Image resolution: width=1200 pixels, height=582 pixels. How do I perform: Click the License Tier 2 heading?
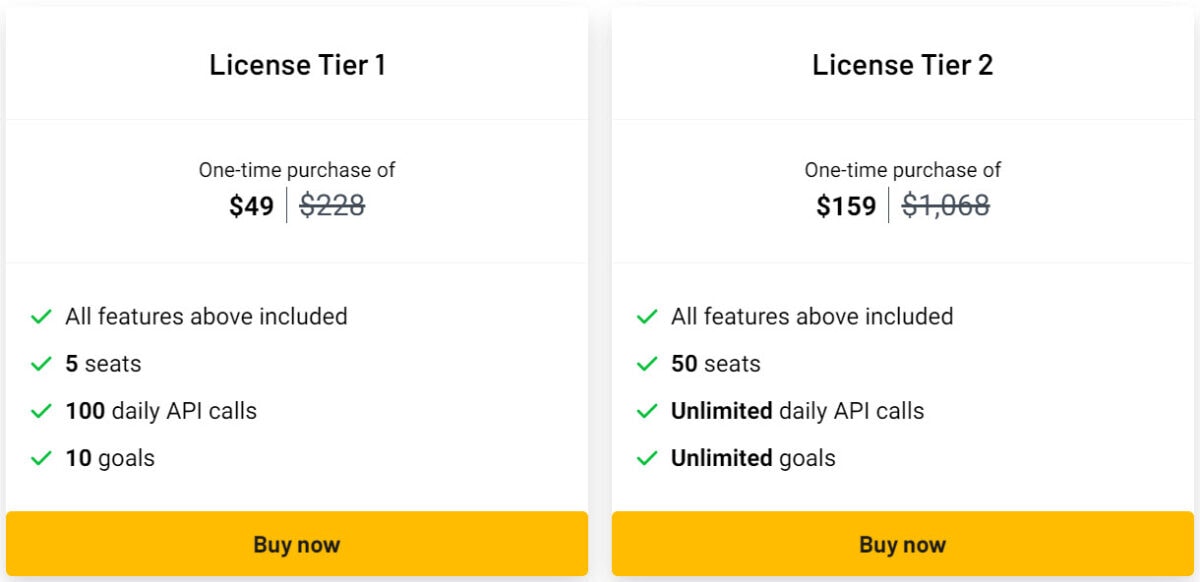click(902, 64)
